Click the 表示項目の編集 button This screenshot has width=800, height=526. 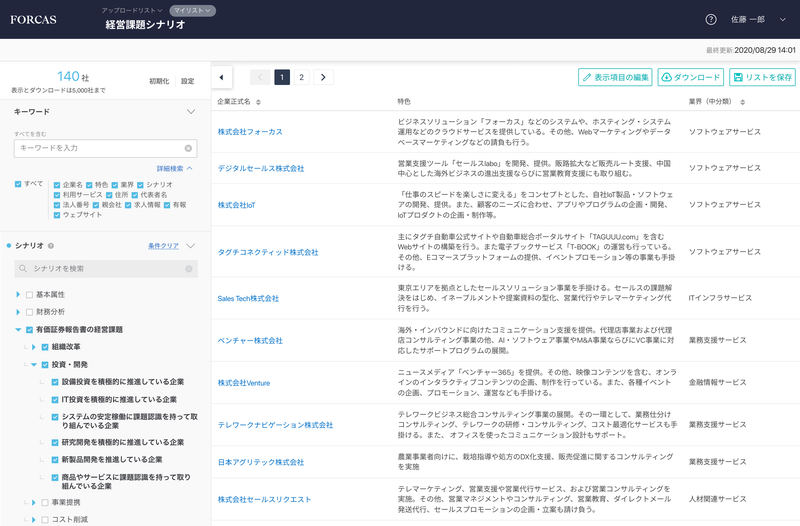coord(615,77)
